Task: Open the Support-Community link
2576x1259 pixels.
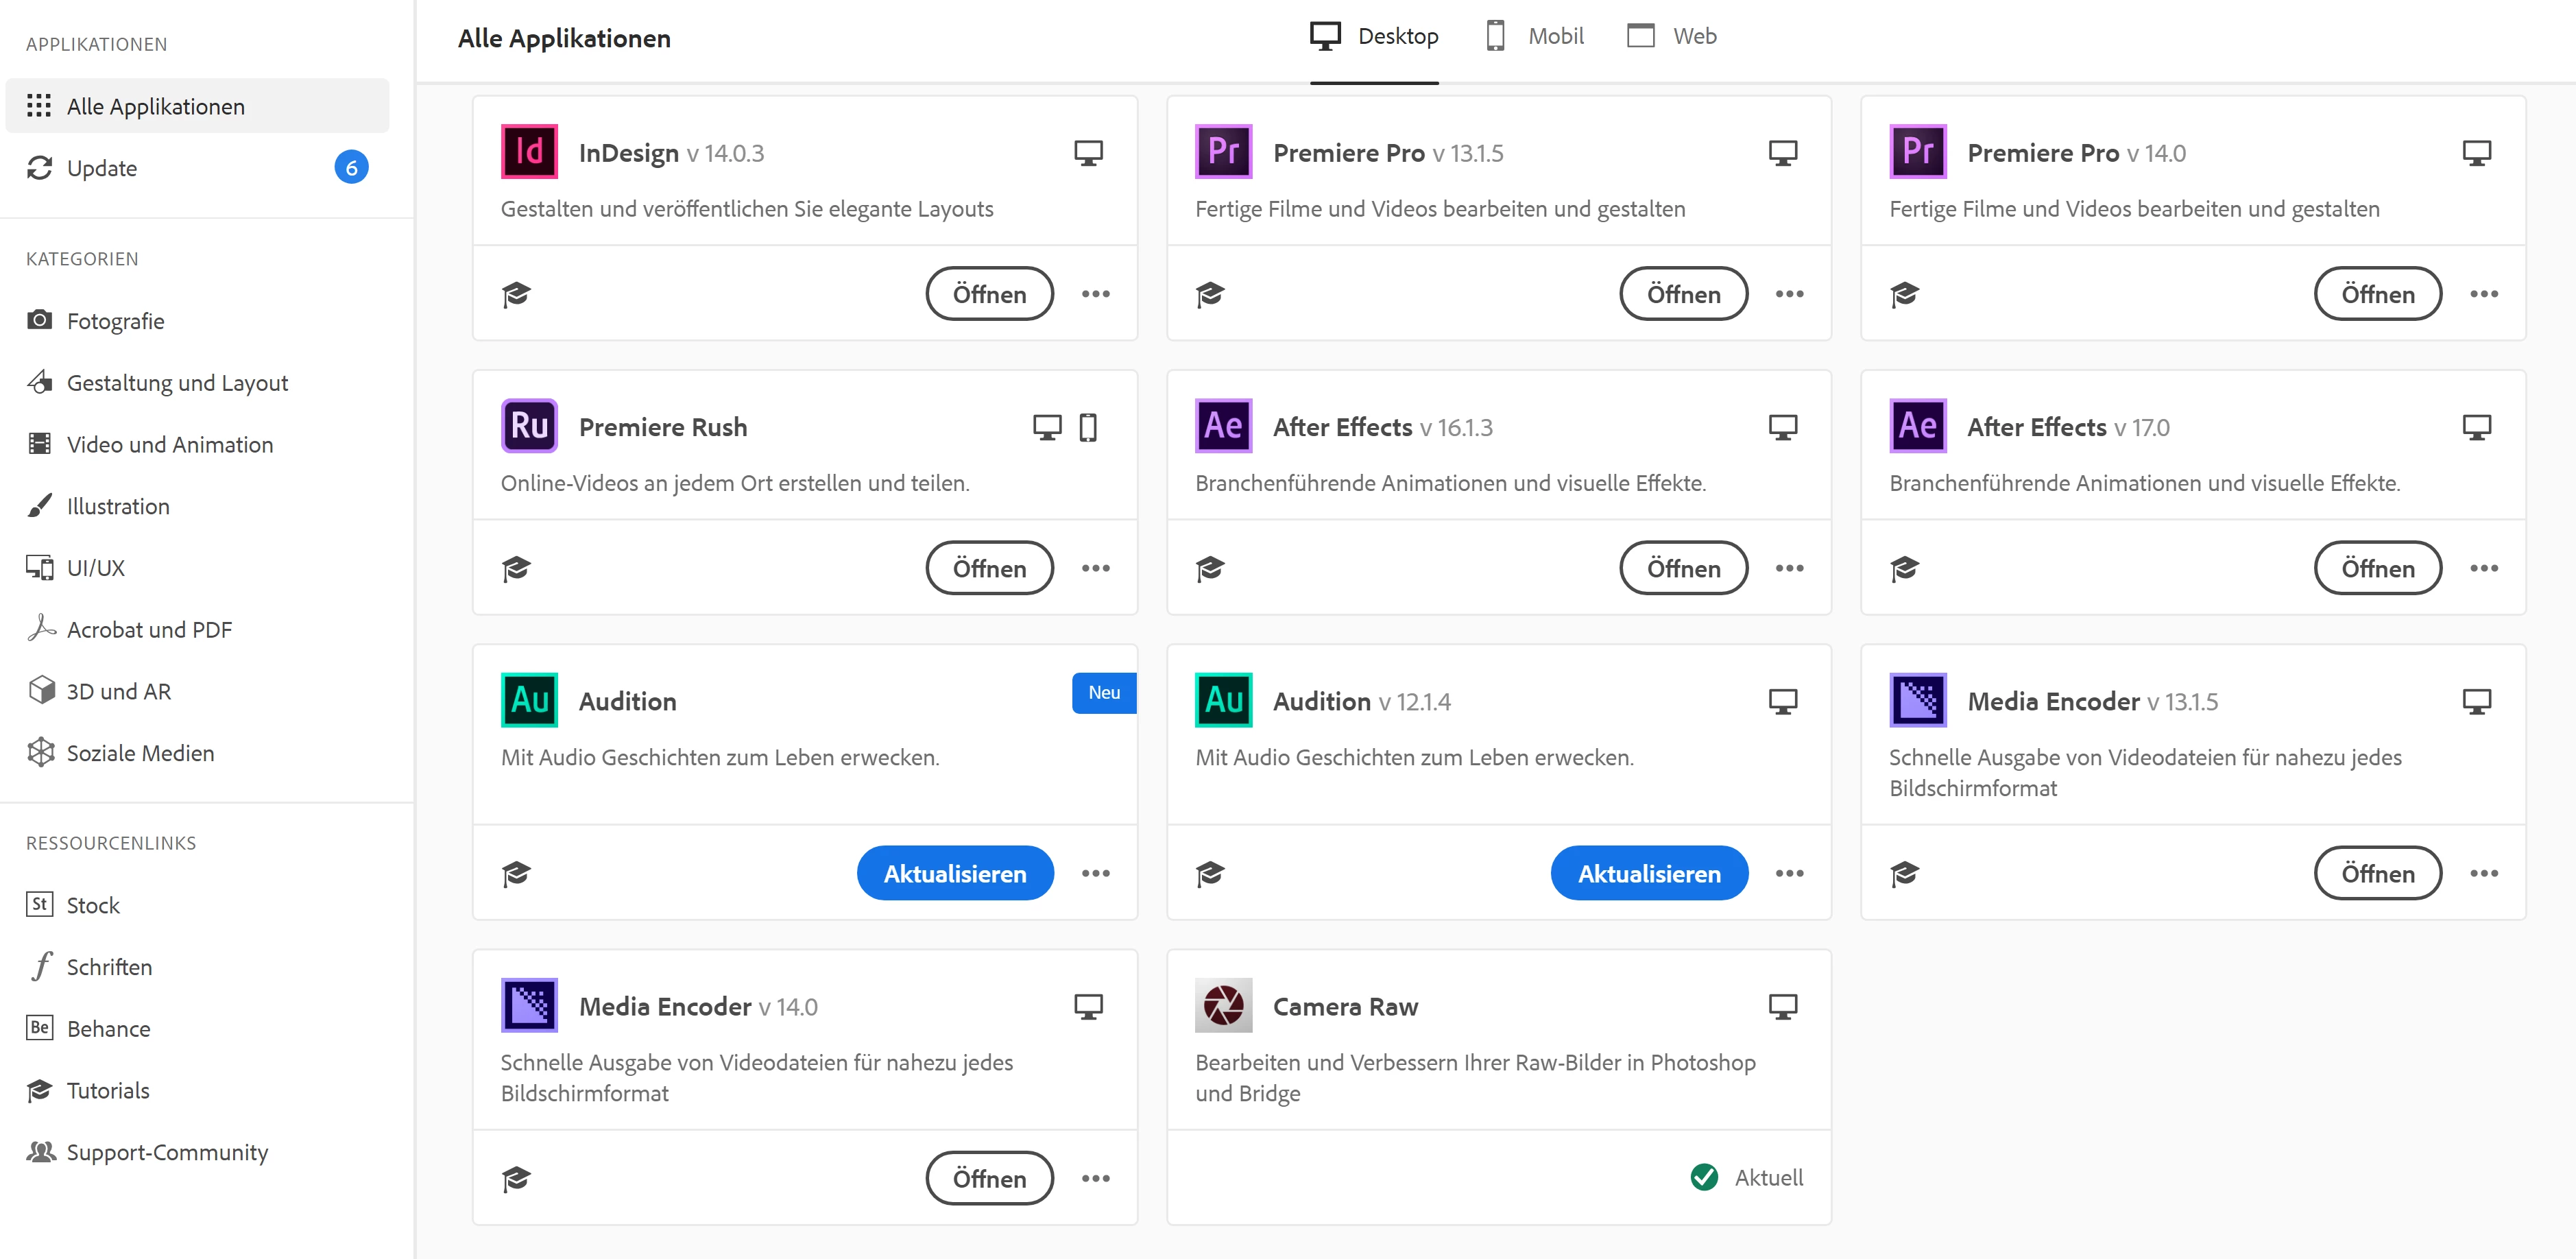Action: 167,1152
